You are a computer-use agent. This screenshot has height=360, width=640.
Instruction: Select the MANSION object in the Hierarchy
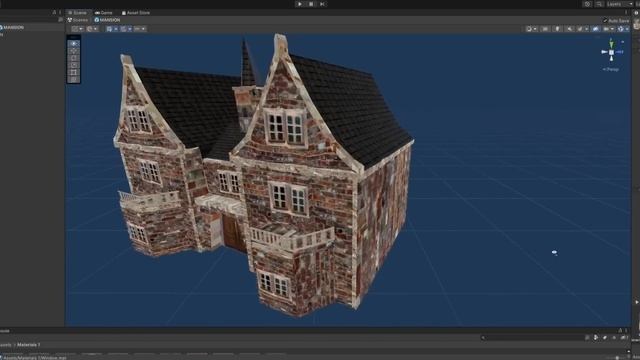[x=12, y=27]
